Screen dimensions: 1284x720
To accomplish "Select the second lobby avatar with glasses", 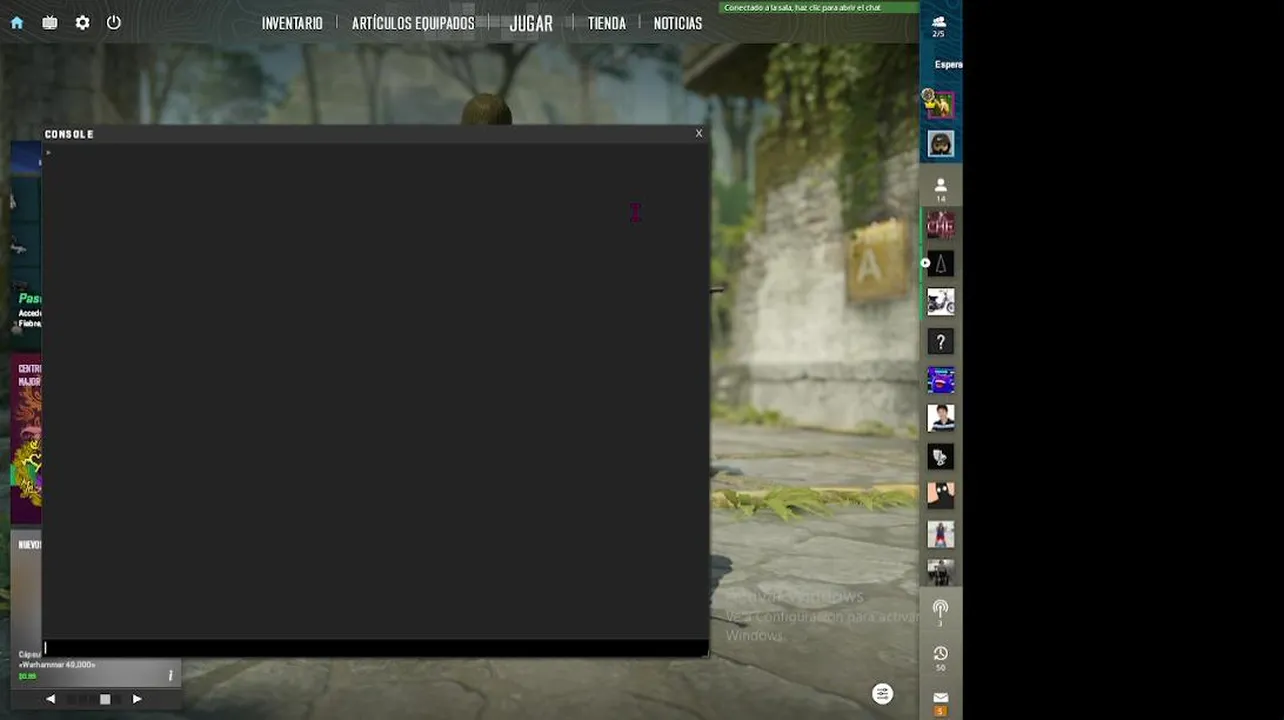I will (940, 144).
